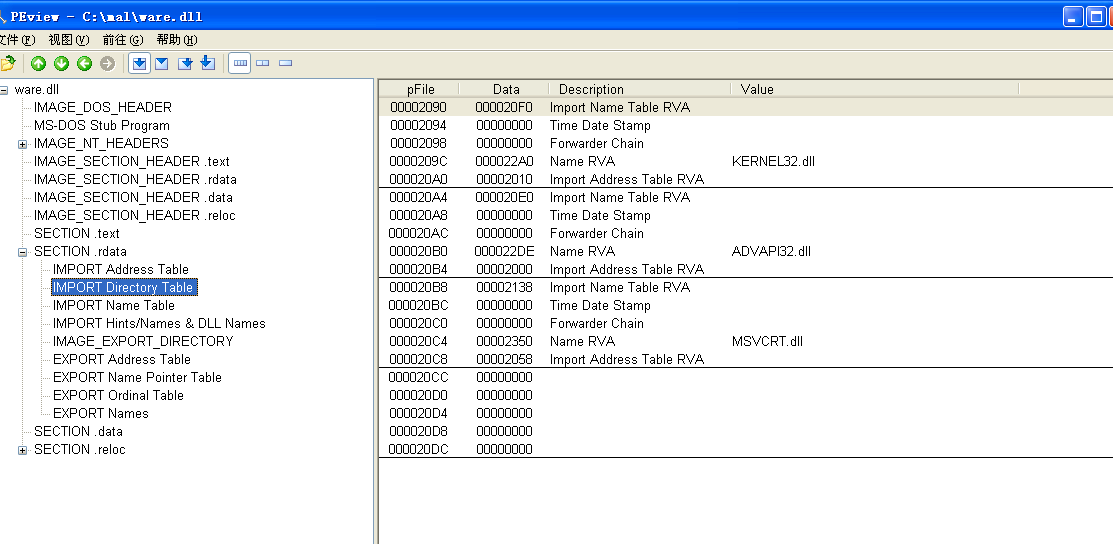This screenshot has height=544, width=1113.
Task: Select row with pFile 00002090
Action: (745, 107)
